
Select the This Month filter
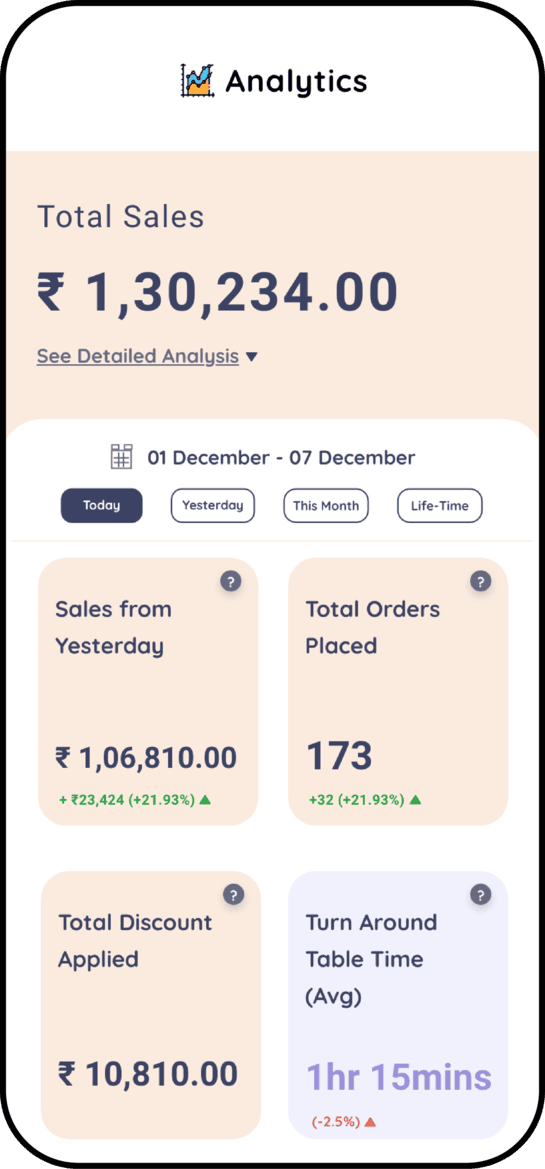[326, 505]
